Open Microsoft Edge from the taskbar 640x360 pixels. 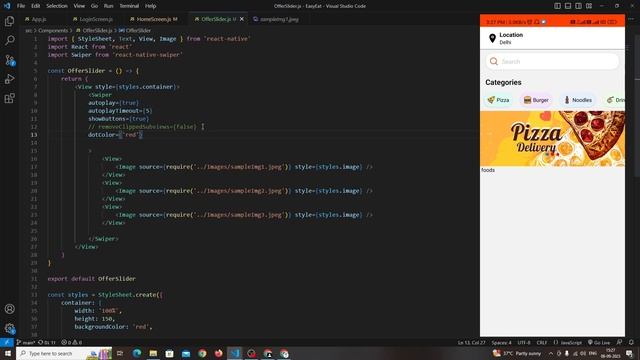[x=137, y=353]
